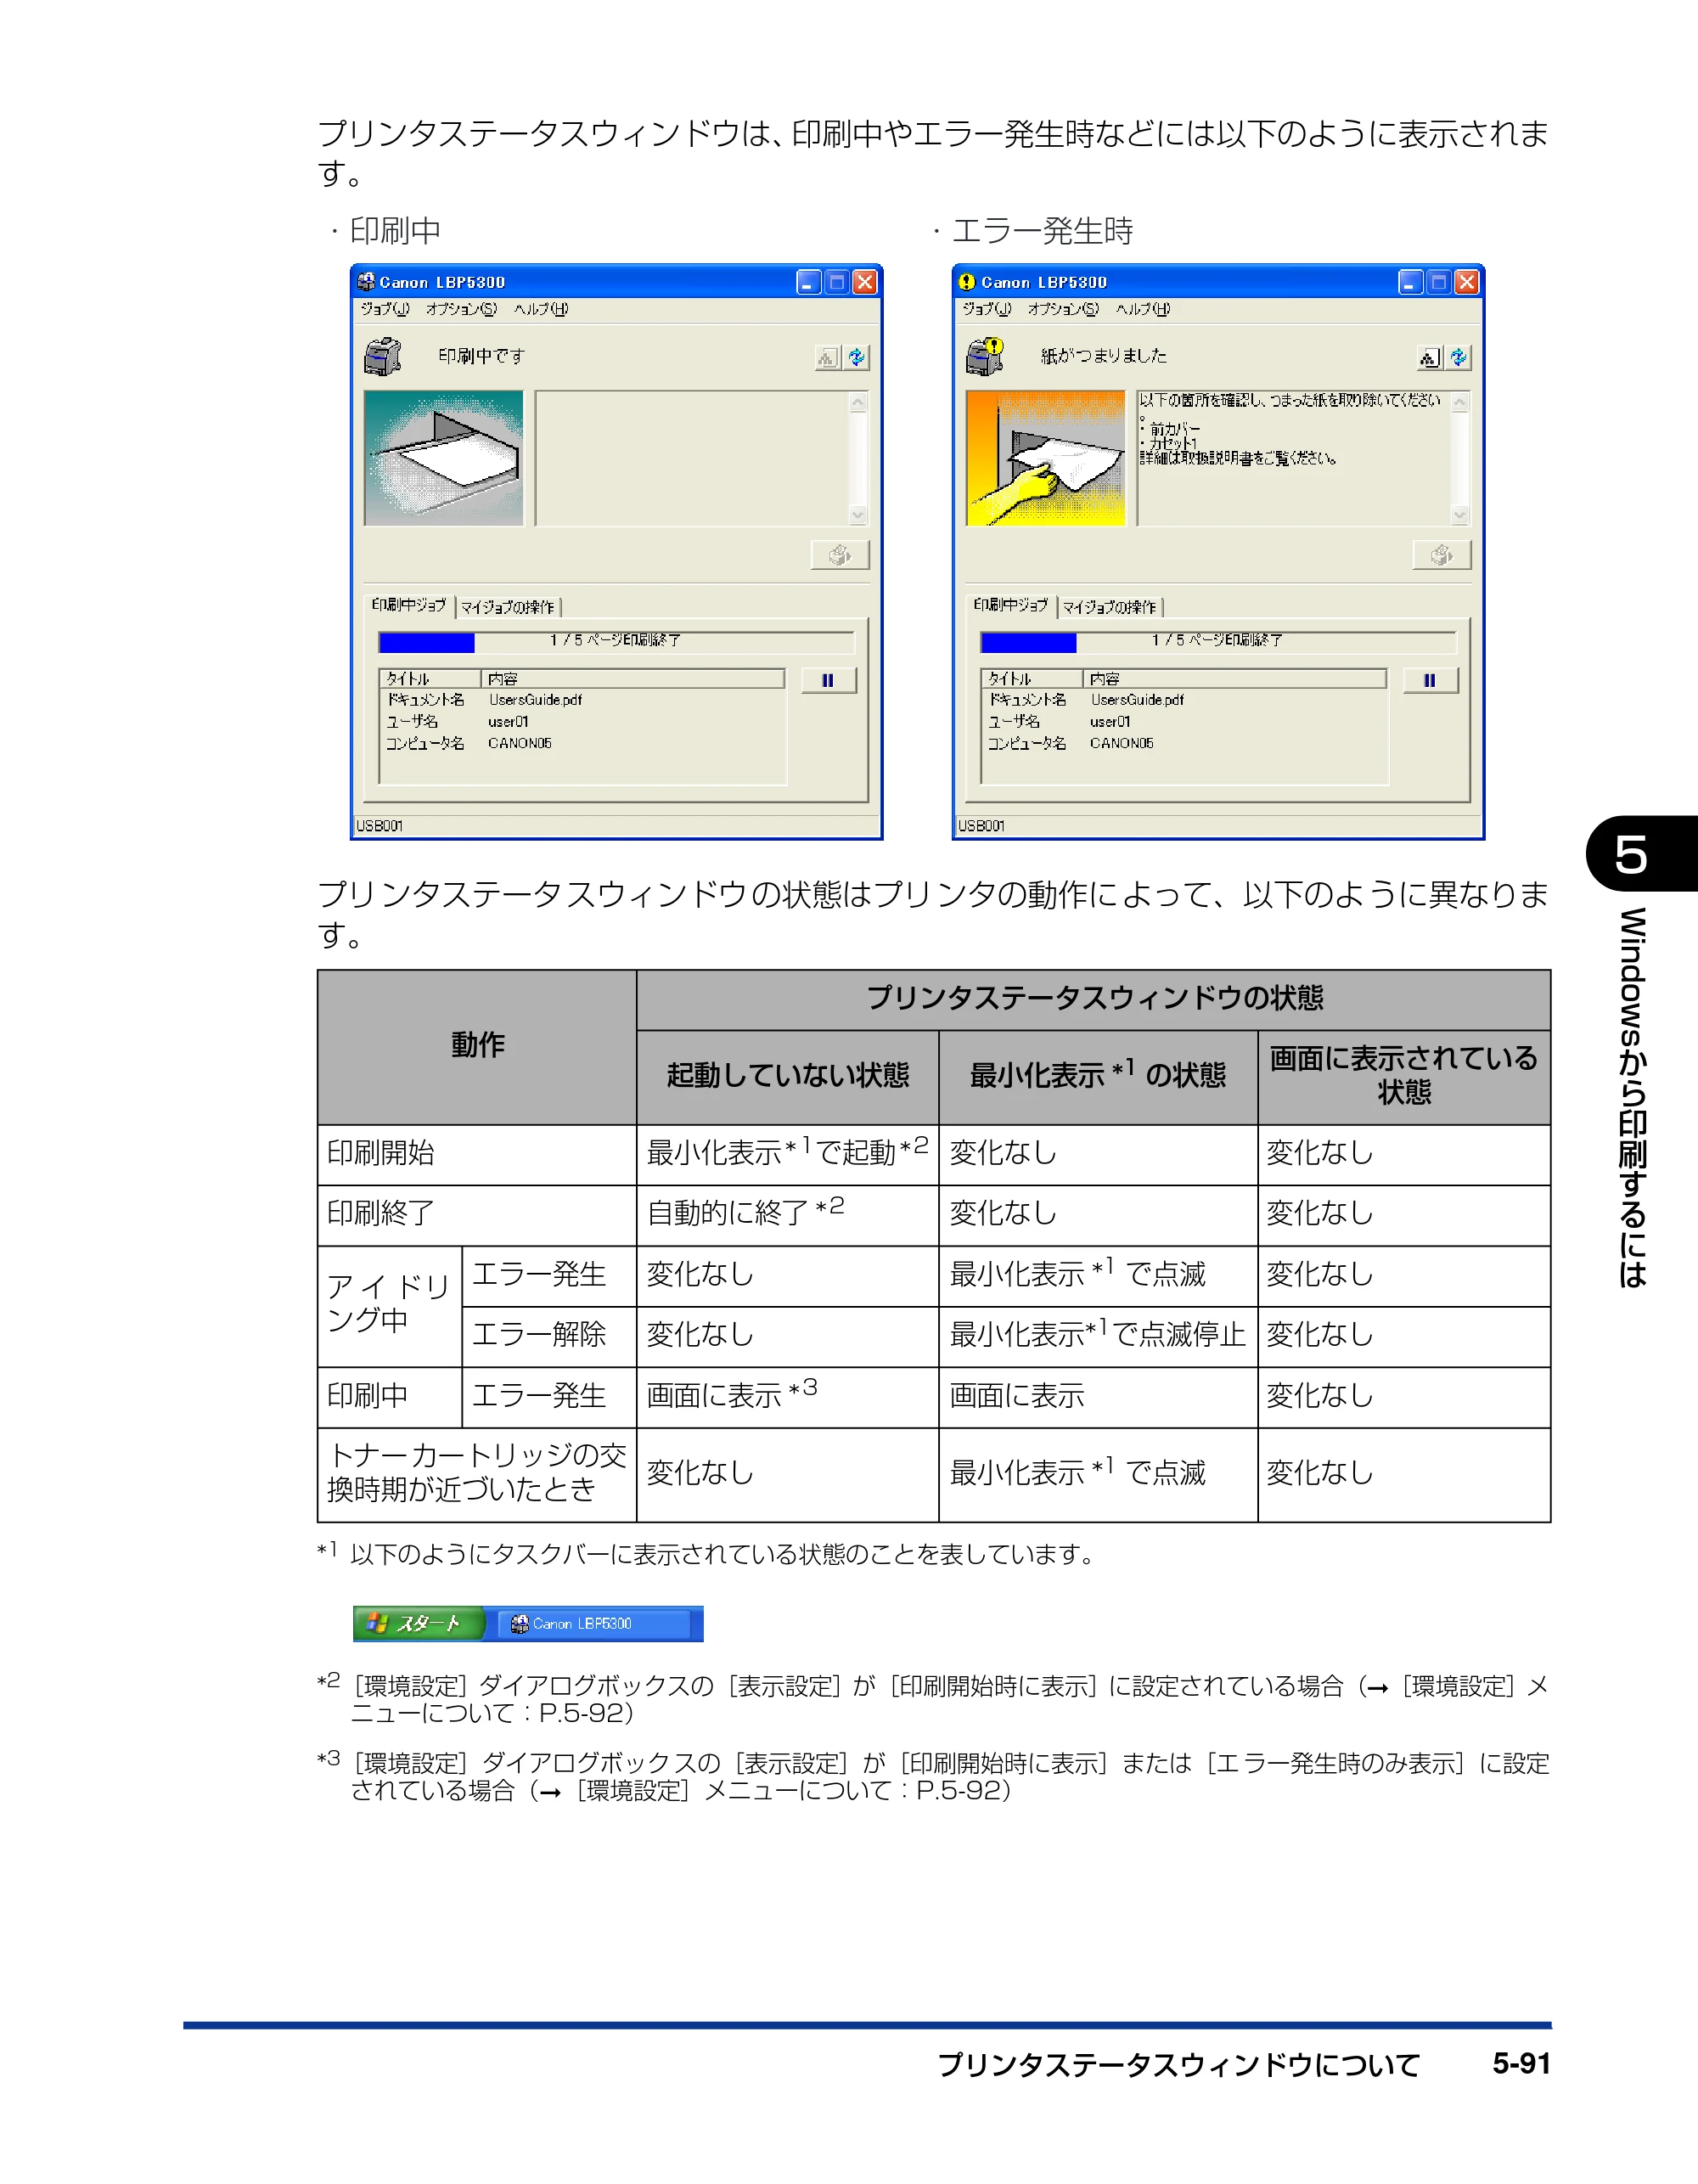Click the paper jam illustration in 紙がつまりました window

pos(1046,458)
